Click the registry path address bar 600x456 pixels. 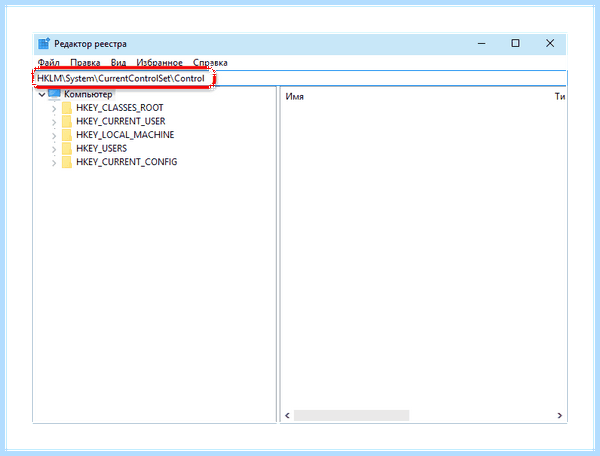(x=300, y=78)
